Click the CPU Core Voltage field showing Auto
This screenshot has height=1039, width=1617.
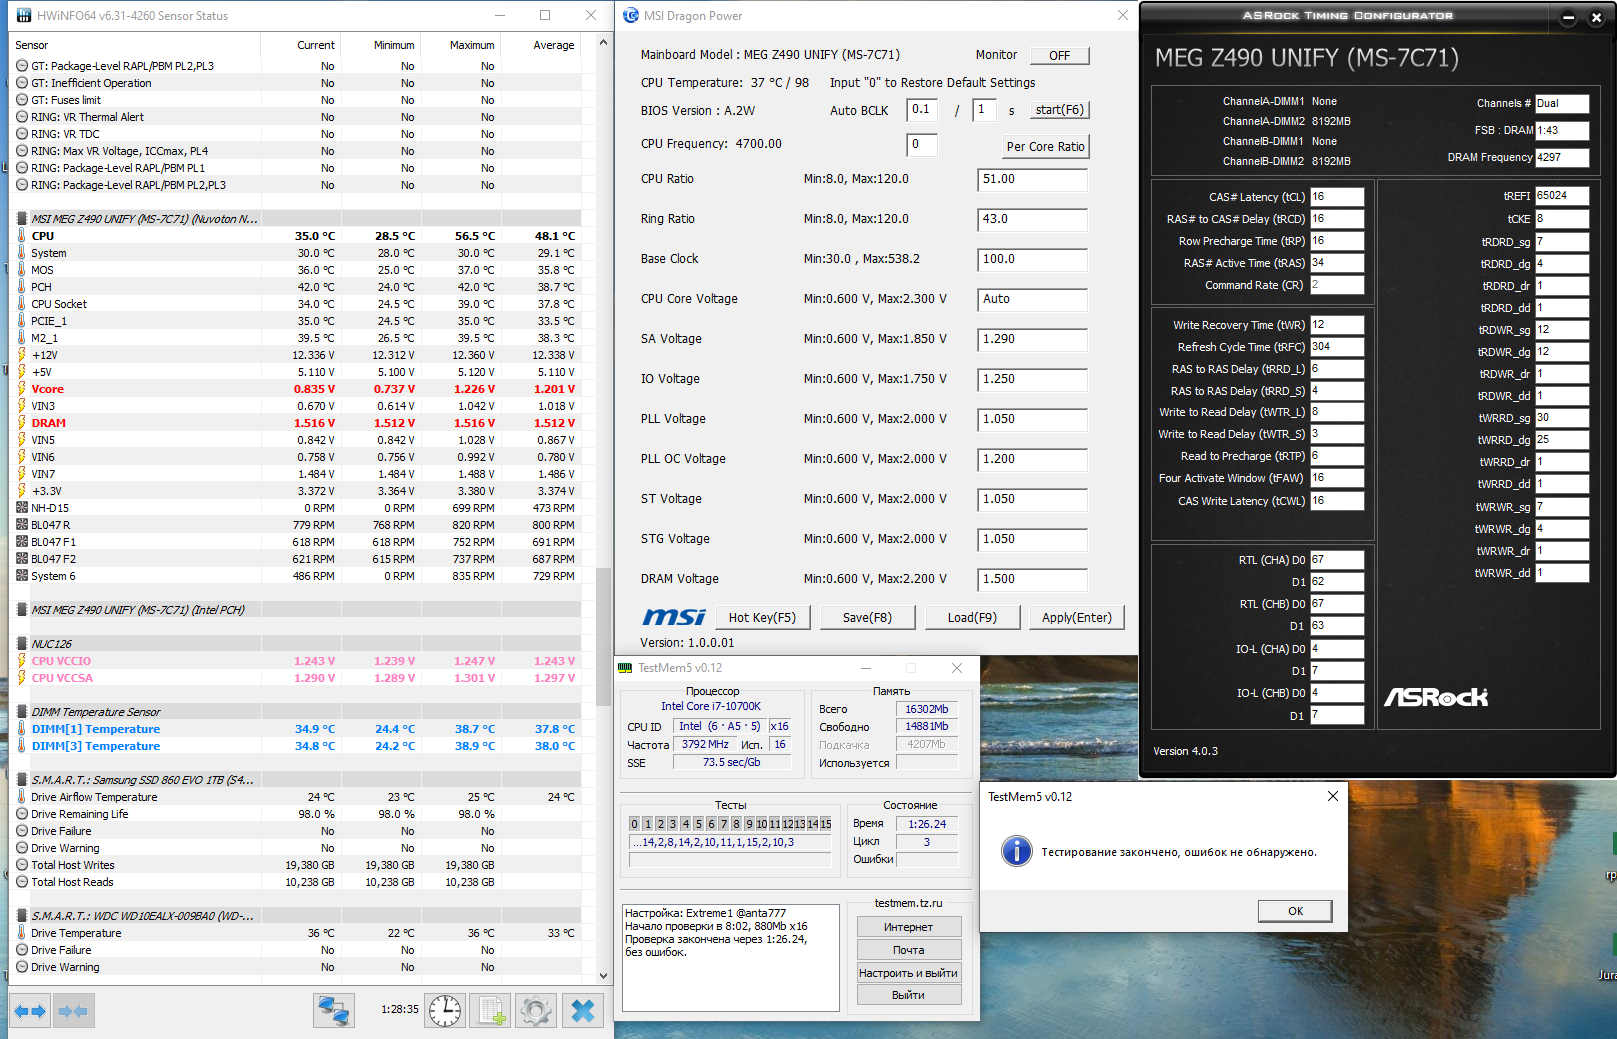pyautogui.click(x=1032, y=300)
